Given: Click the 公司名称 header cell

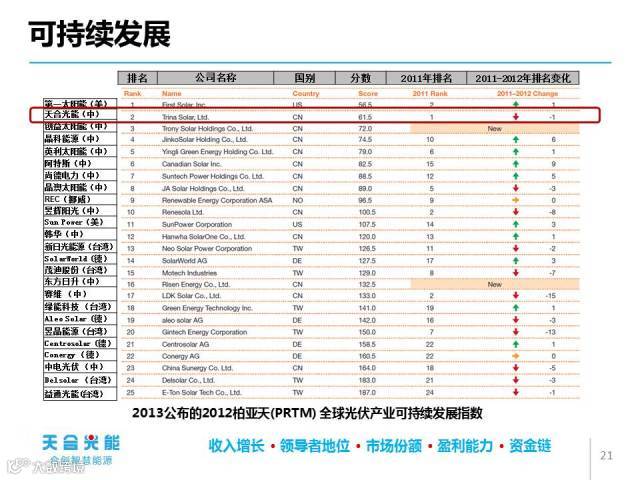Looking at the screenshot, I should tap(216, 78).
